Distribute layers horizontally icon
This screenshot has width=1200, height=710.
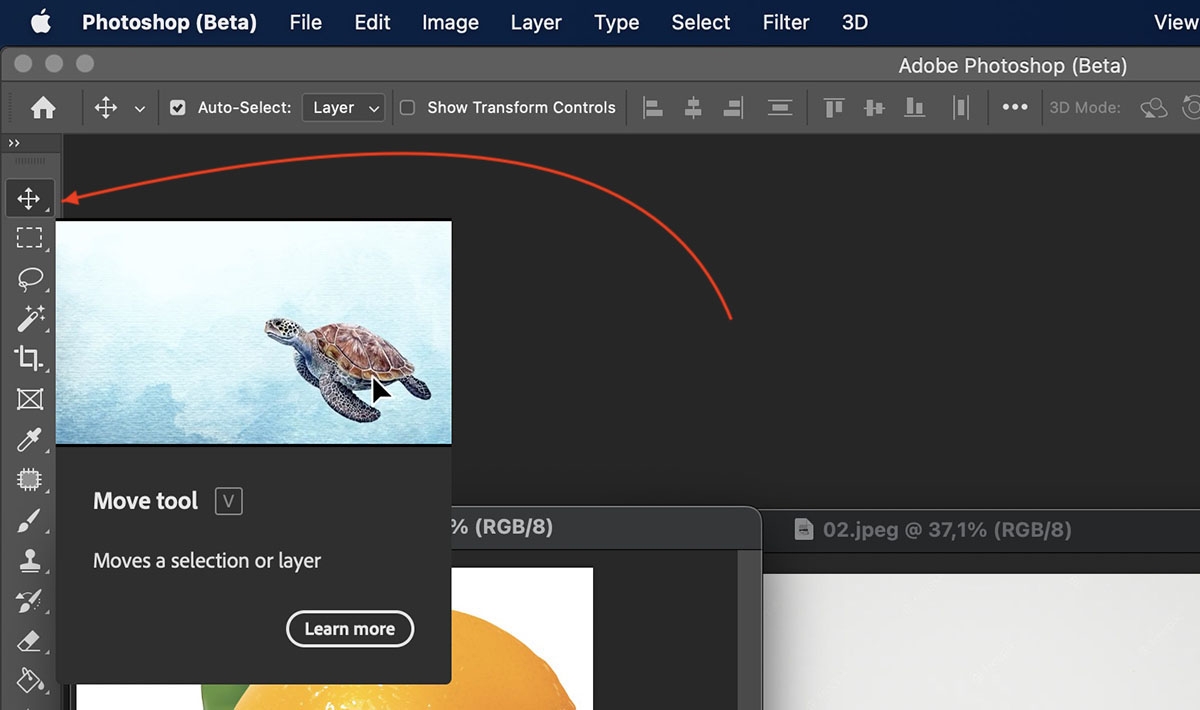[x=961, y=107]
